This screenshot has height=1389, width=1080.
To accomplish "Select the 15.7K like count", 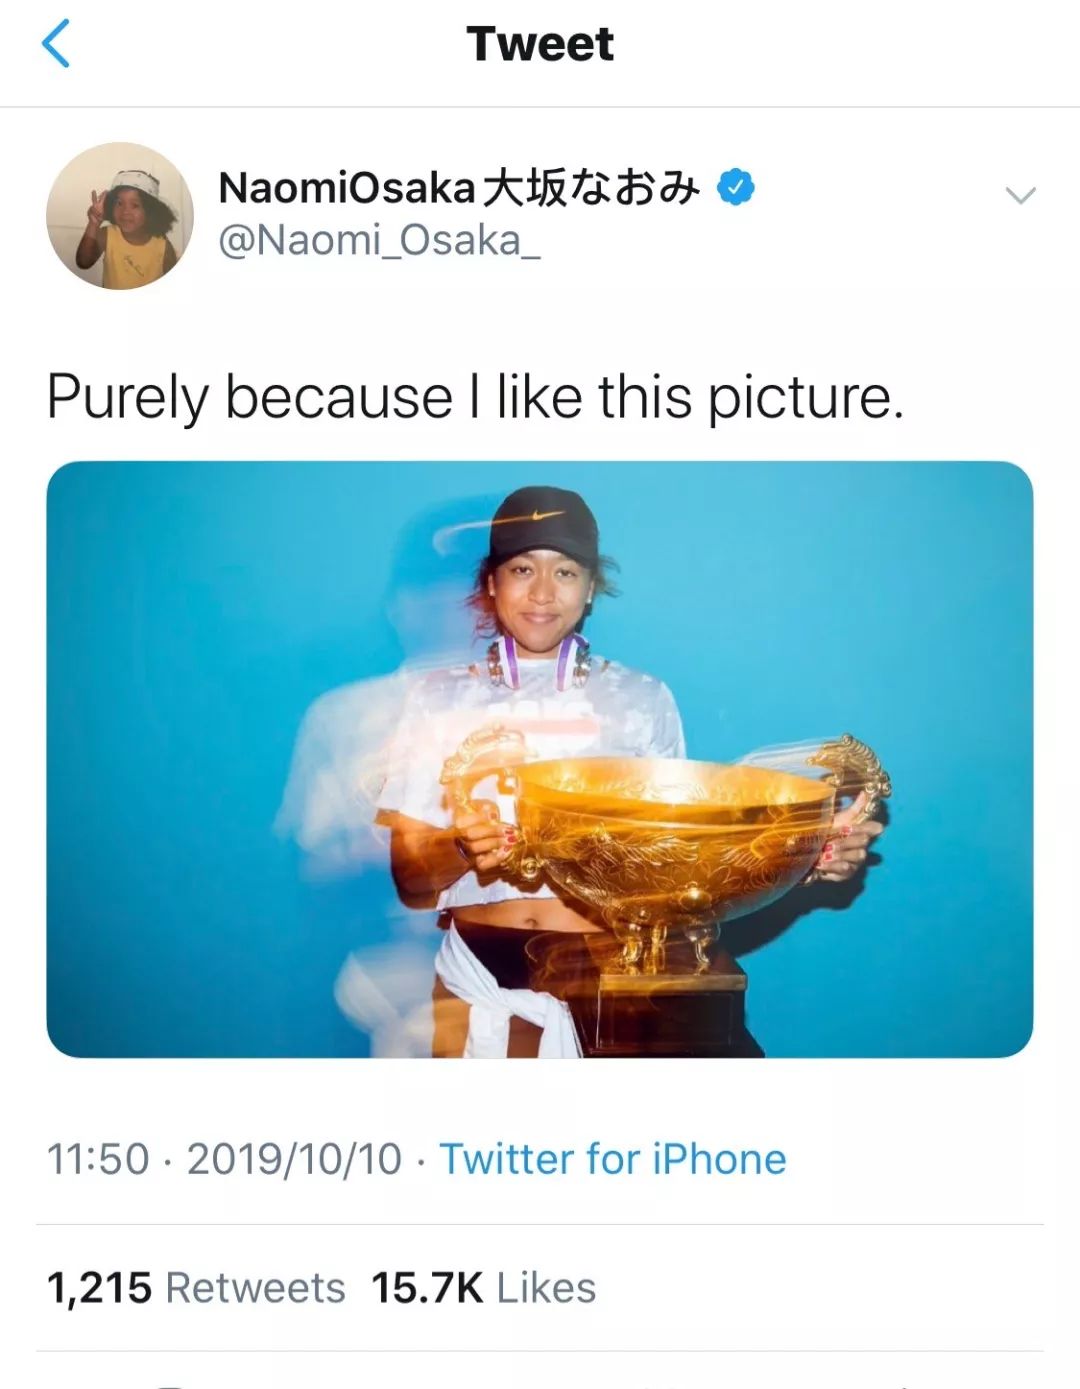I will coord(427,1288).
